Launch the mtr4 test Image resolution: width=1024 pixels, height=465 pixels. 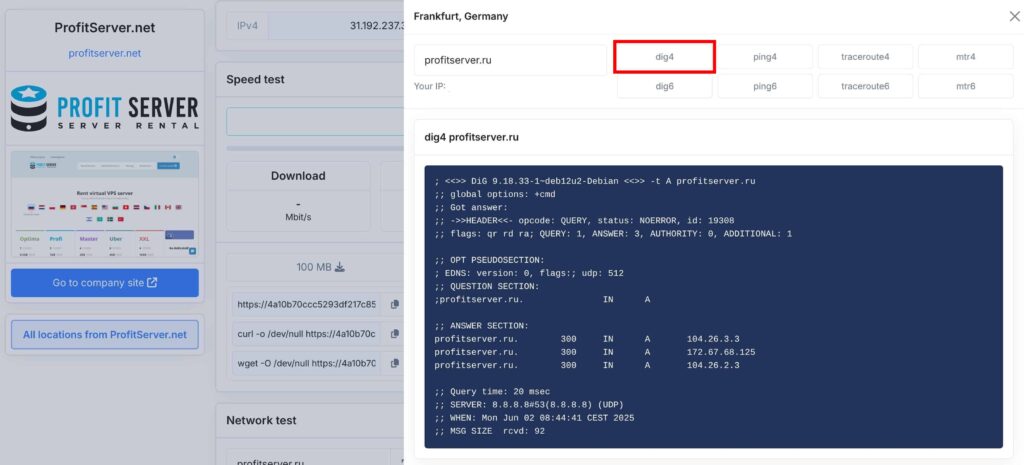[x=966, y=57]
